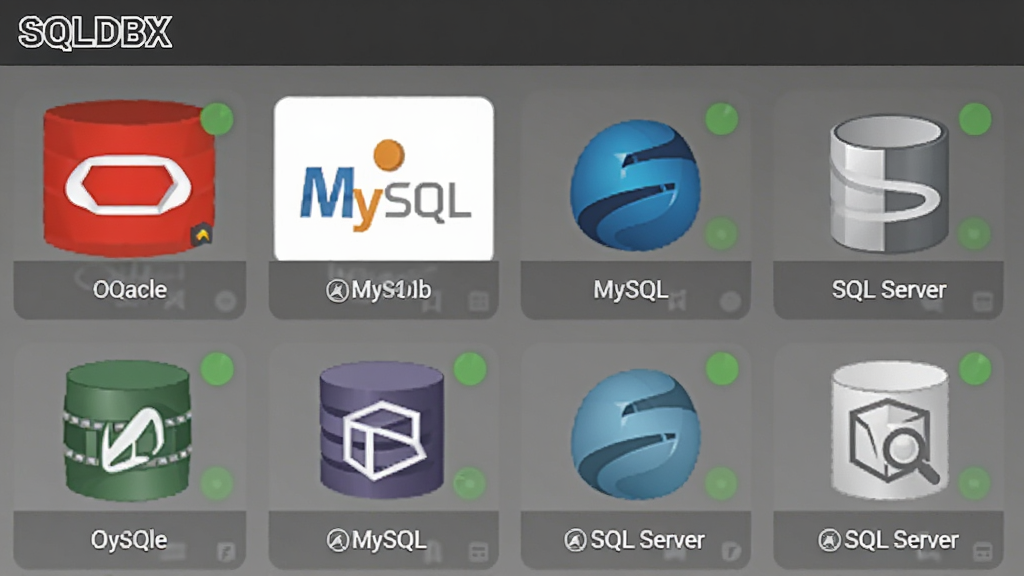Open the light blue sphere SQL Server icon
This screenshot has height=576, width=1024.
pos(635,434)
